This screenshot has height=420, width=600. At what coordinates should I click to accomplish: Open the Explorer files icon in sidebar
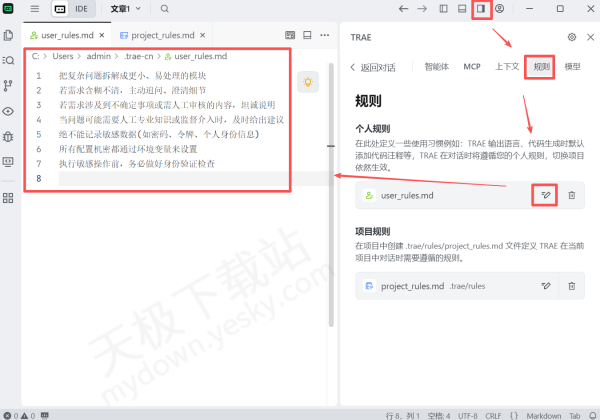click(x=9, y=35)
